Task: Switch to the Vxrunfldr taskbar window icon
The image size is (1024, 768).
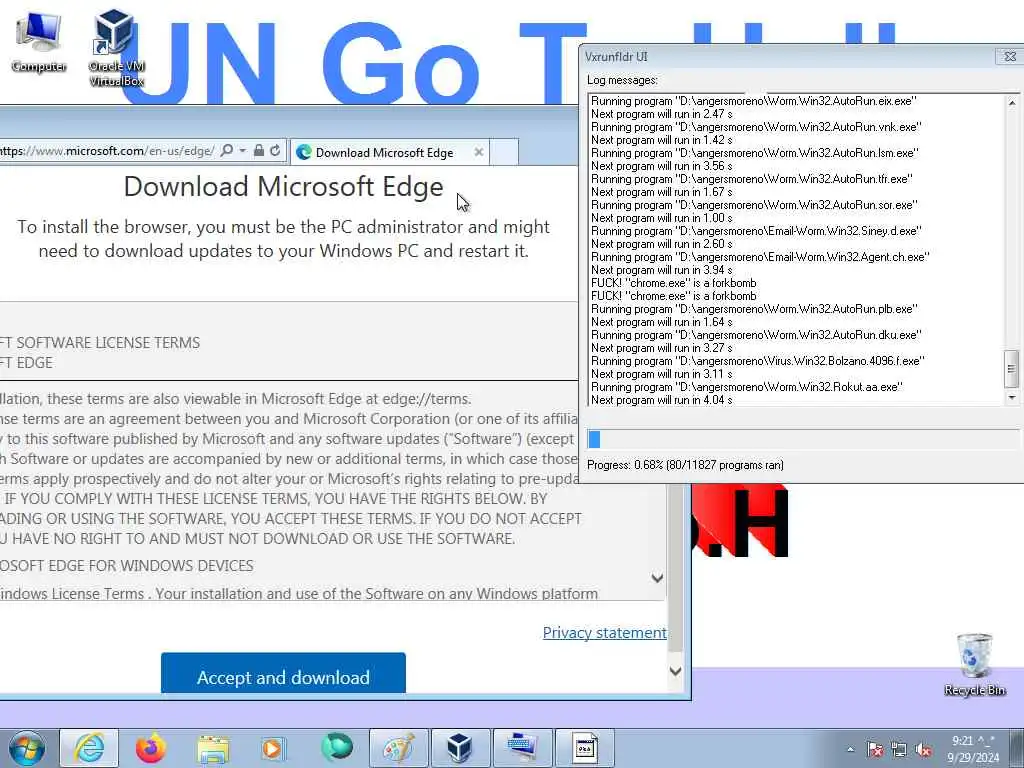Action: click(584, 748)
